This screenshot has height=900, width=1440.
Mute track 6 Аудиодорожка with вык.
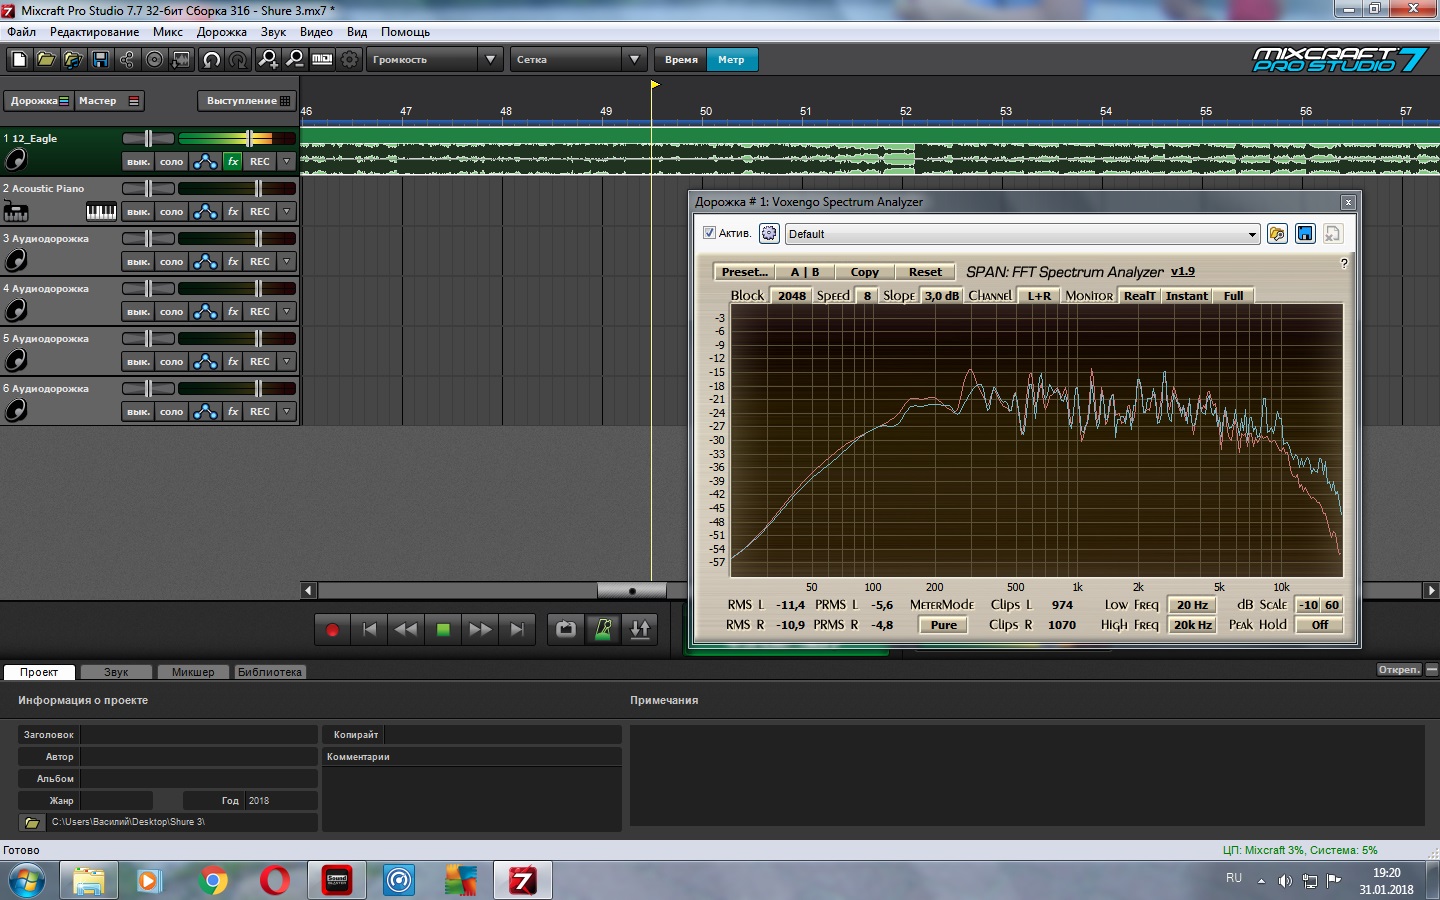click(138, 411)
